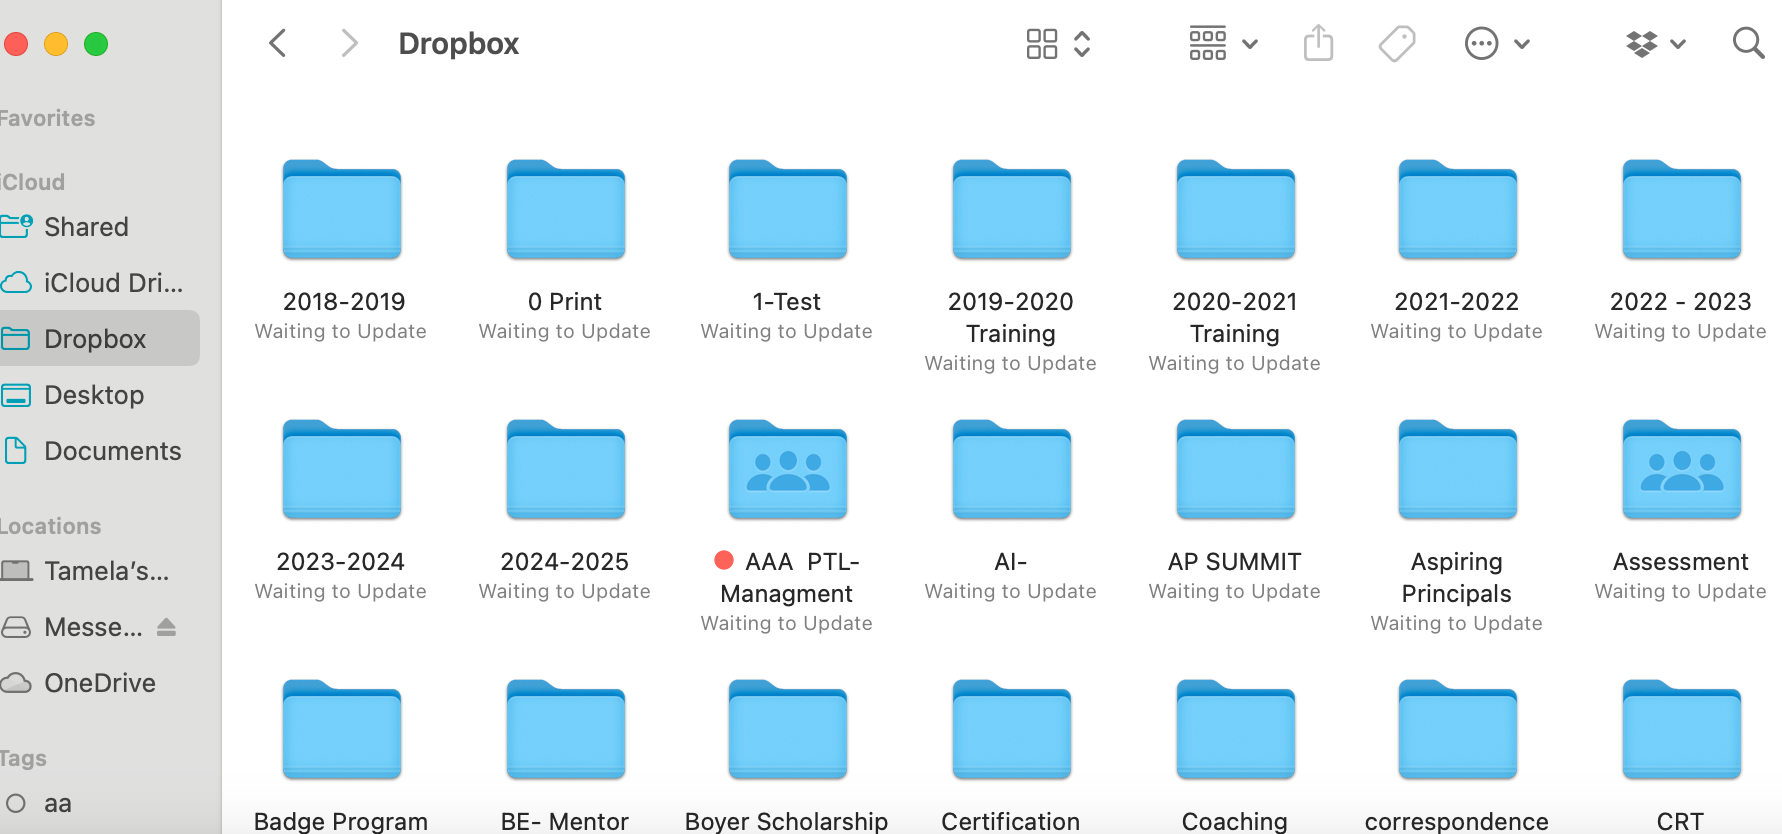Select the 1-Test folder icon

(788, 210)
